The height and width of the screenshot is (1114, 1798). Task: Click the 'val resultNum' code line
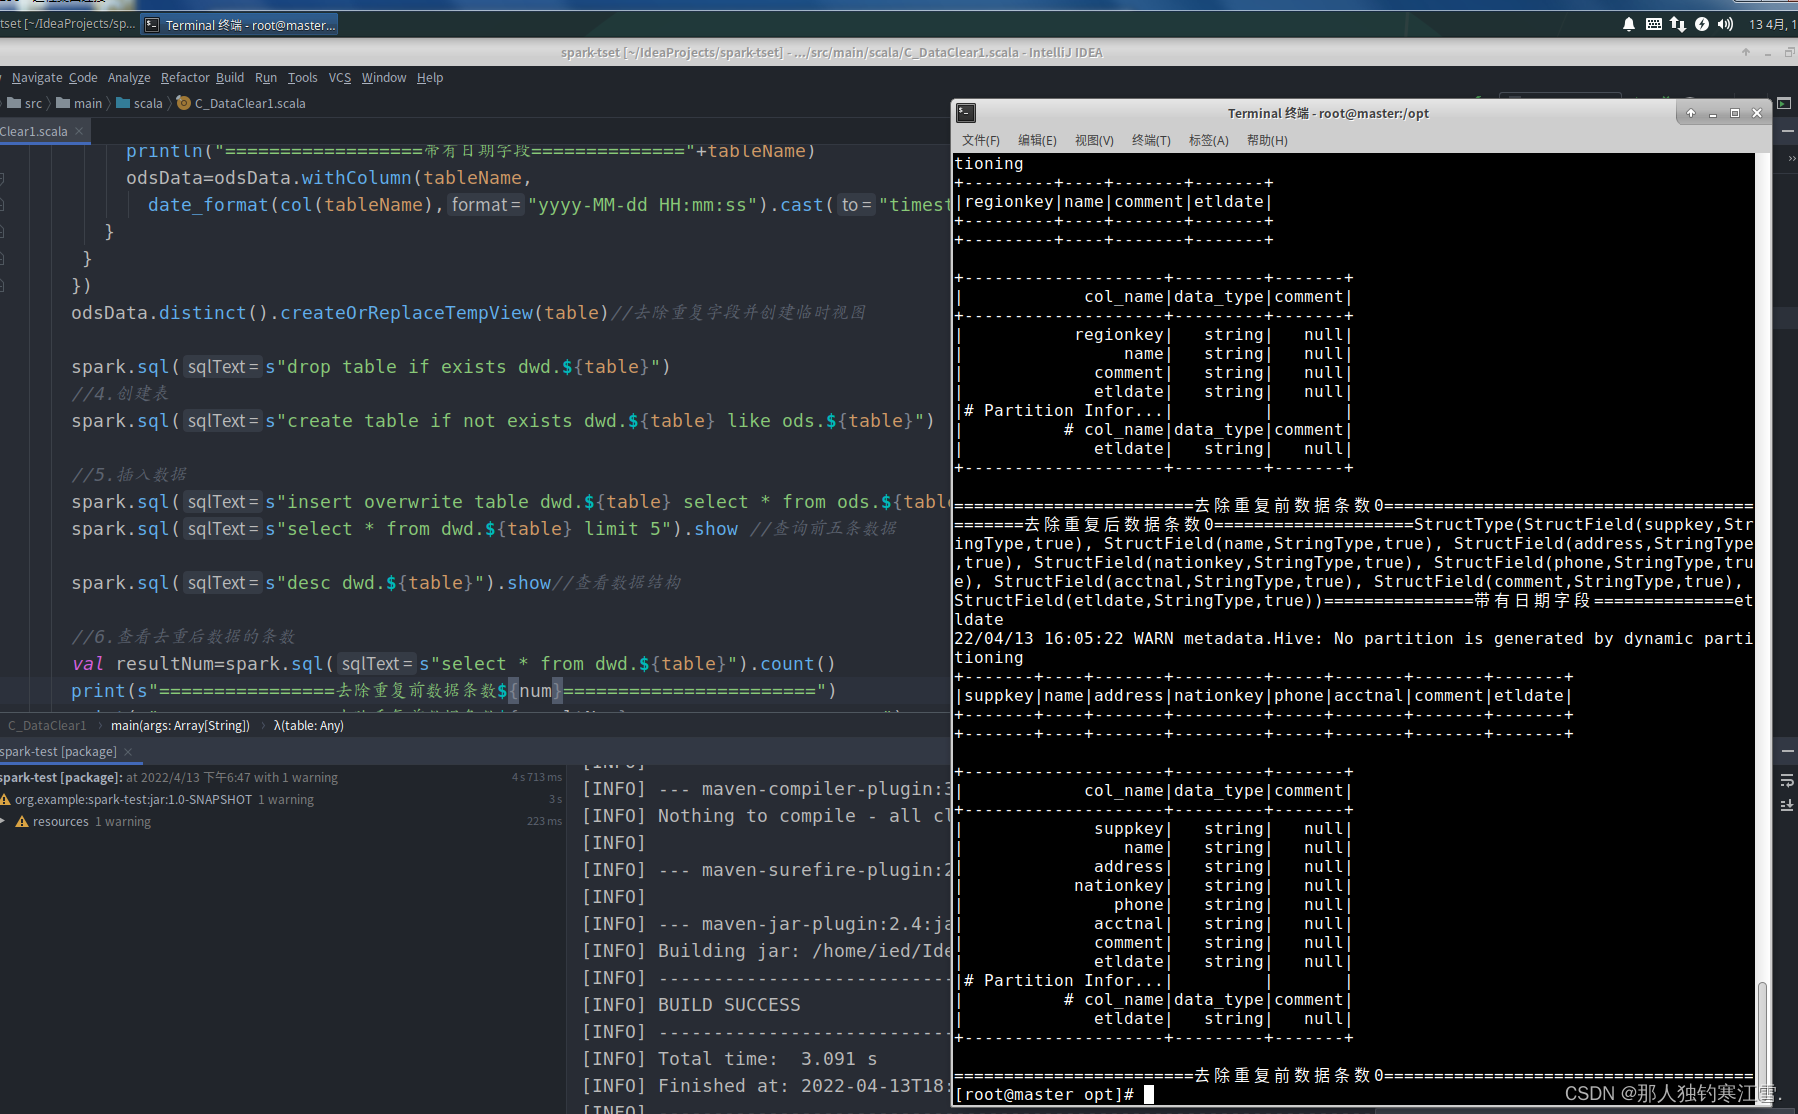point(453,664)
